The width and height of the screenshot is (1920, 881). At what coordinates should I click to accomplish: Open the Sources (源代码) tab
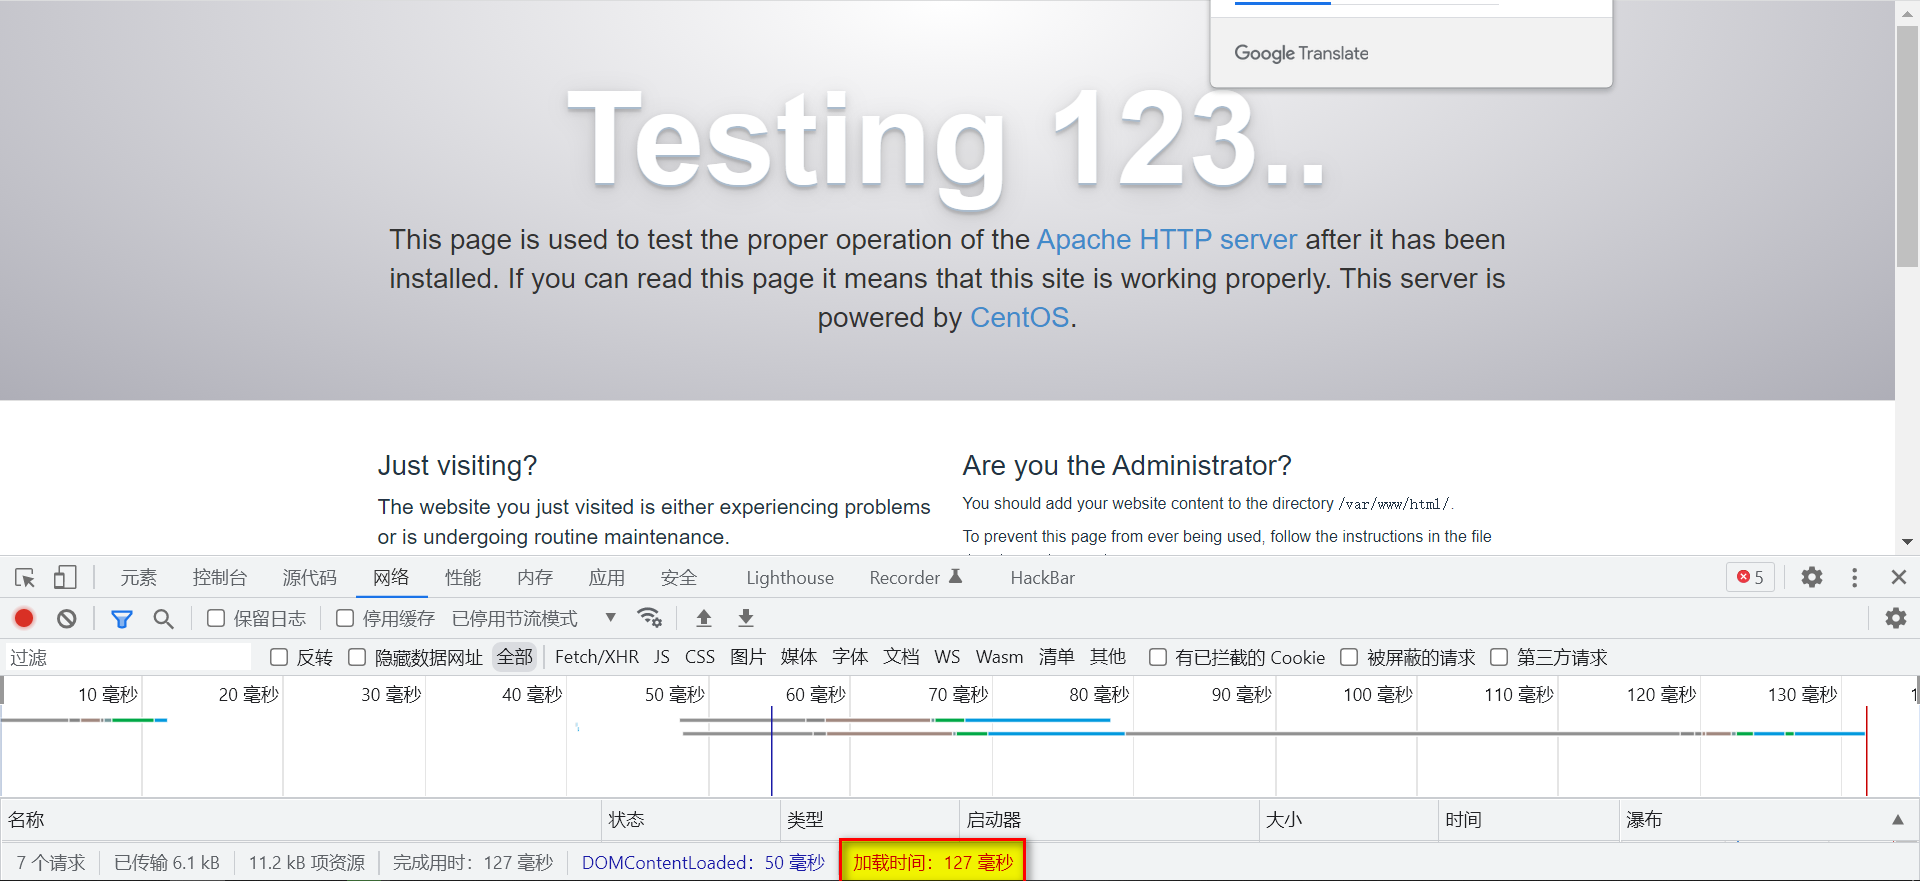310,578
